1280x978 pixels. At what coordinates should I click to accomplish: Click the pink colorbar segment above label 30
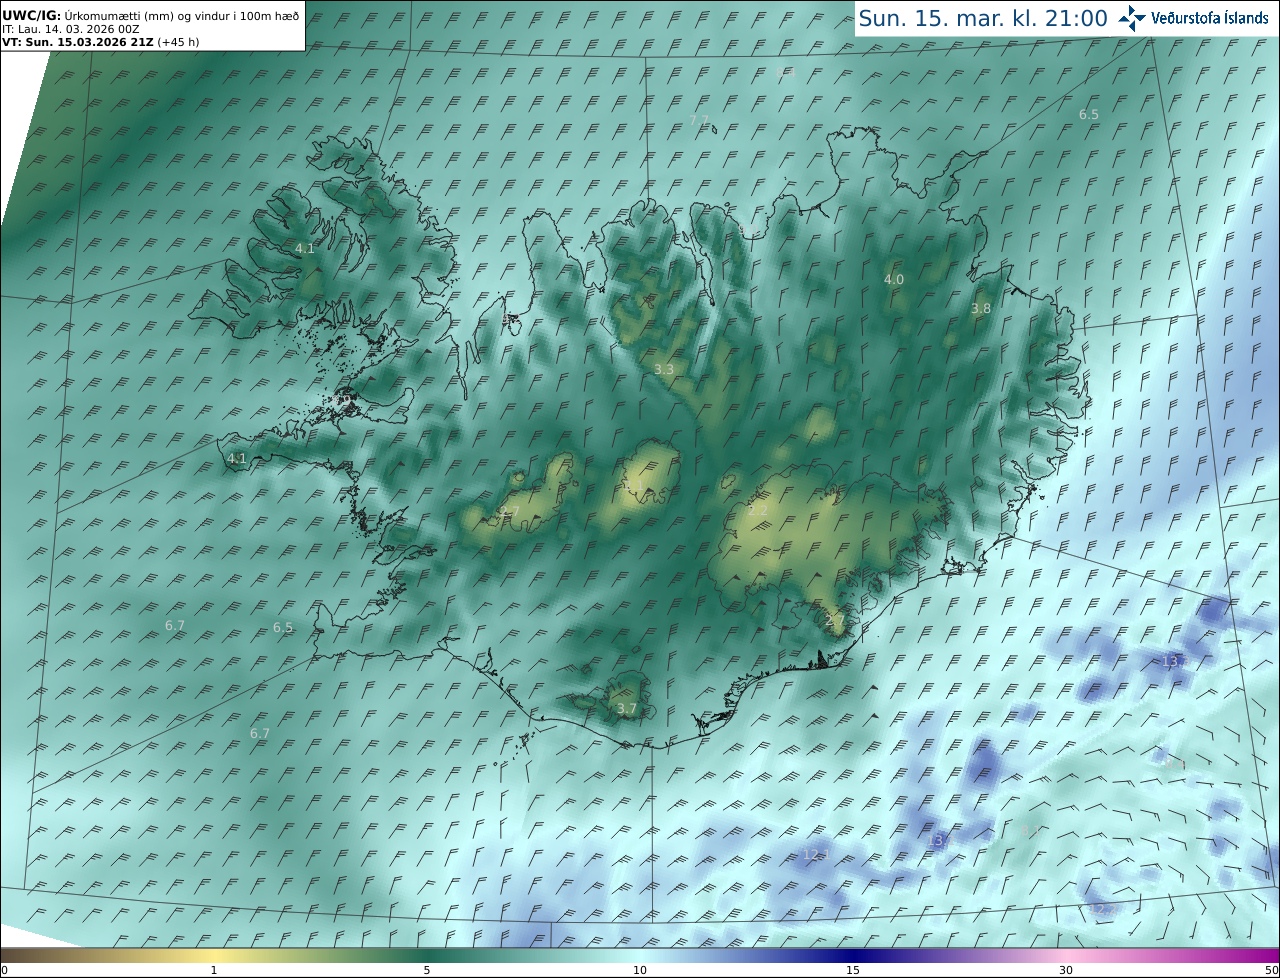[1066, 956]
